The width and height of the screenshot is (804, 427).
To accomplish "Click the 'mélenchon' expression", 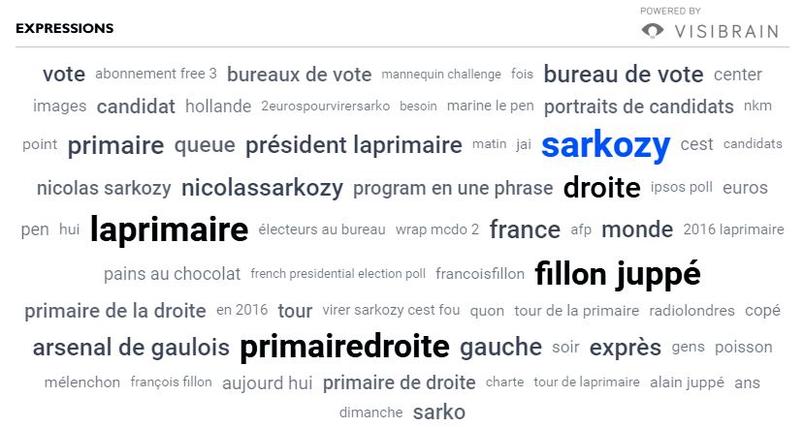I will [x=83, y=382].
